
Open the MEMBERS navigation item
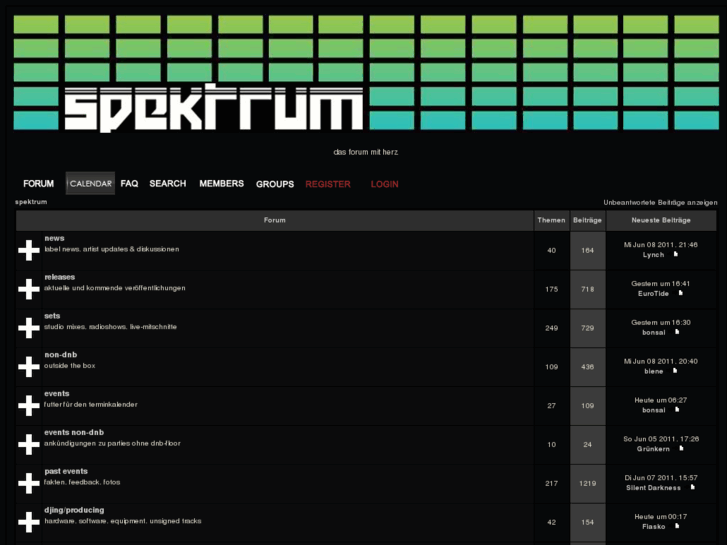point(222,184)
